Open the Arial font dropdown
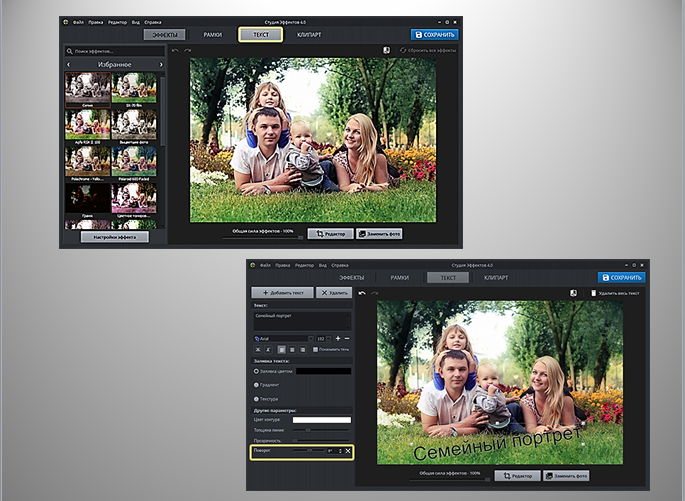 (x=284, y=339)
